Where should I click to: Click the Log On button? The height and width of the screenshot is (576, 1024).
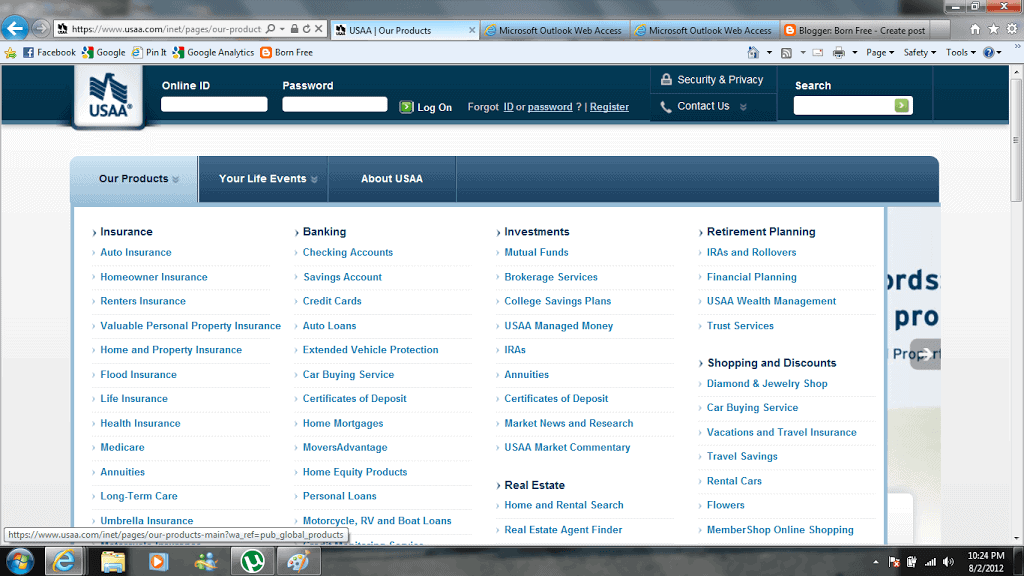point(425,106)
